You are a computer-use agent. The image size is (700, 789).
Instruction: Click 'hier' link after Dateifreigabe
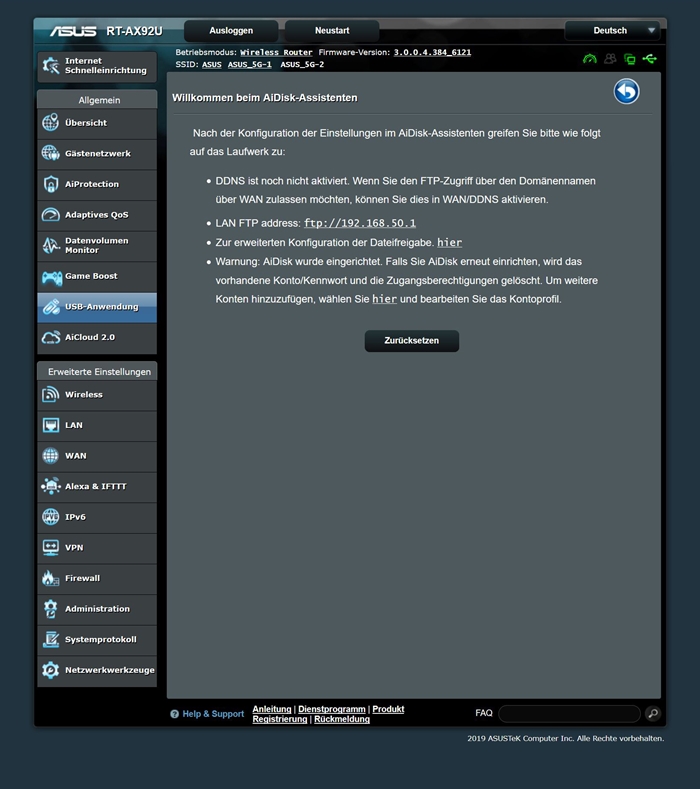coord(449,243)
